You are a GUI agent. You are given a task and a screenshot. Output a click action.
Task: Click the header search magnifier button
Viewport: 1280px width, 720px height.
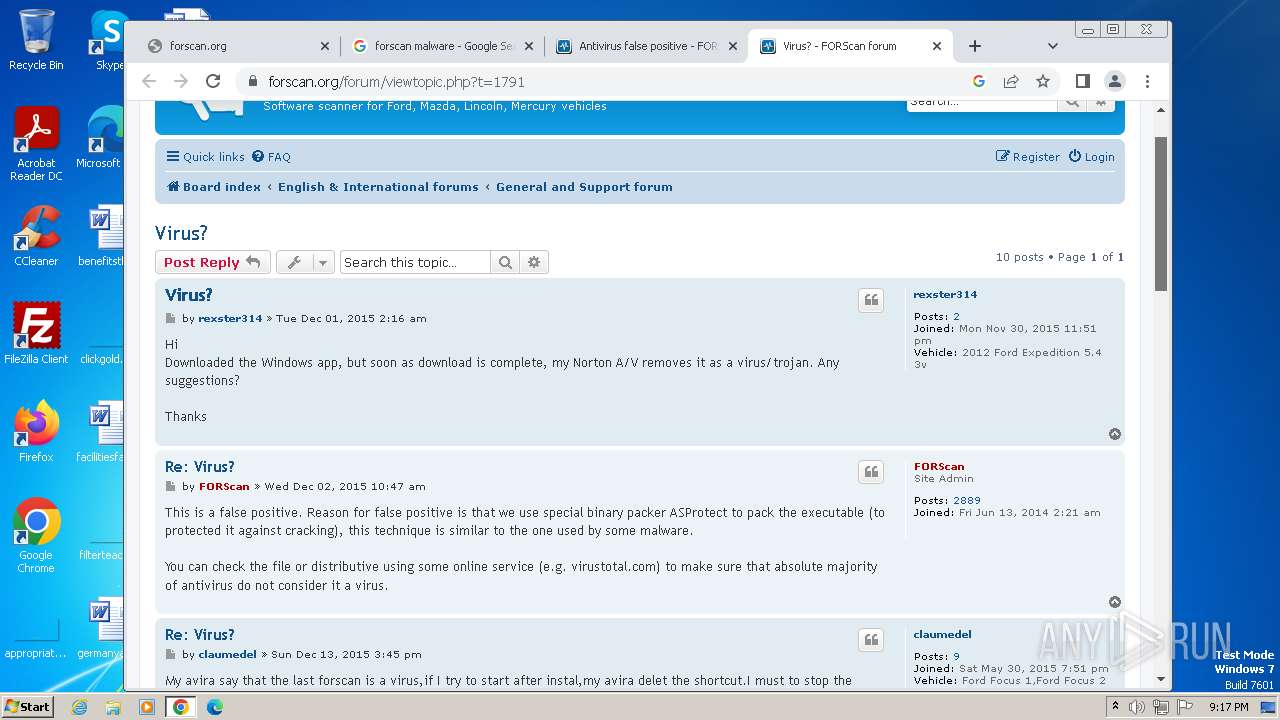1072,101
